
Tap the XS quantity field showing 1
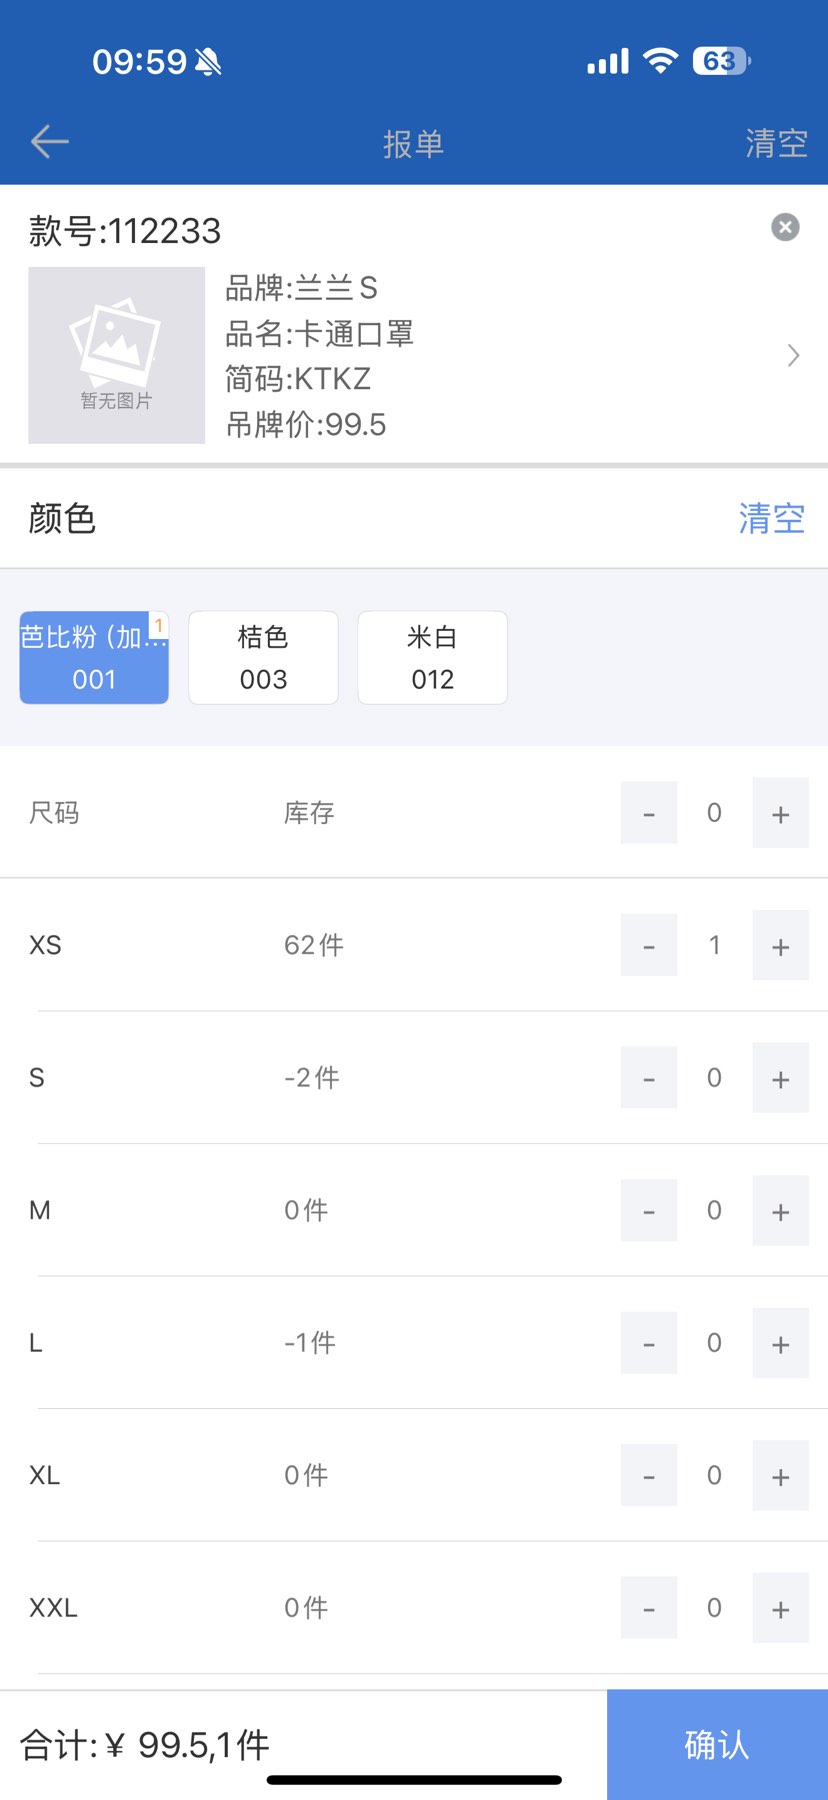click(714, 945)
